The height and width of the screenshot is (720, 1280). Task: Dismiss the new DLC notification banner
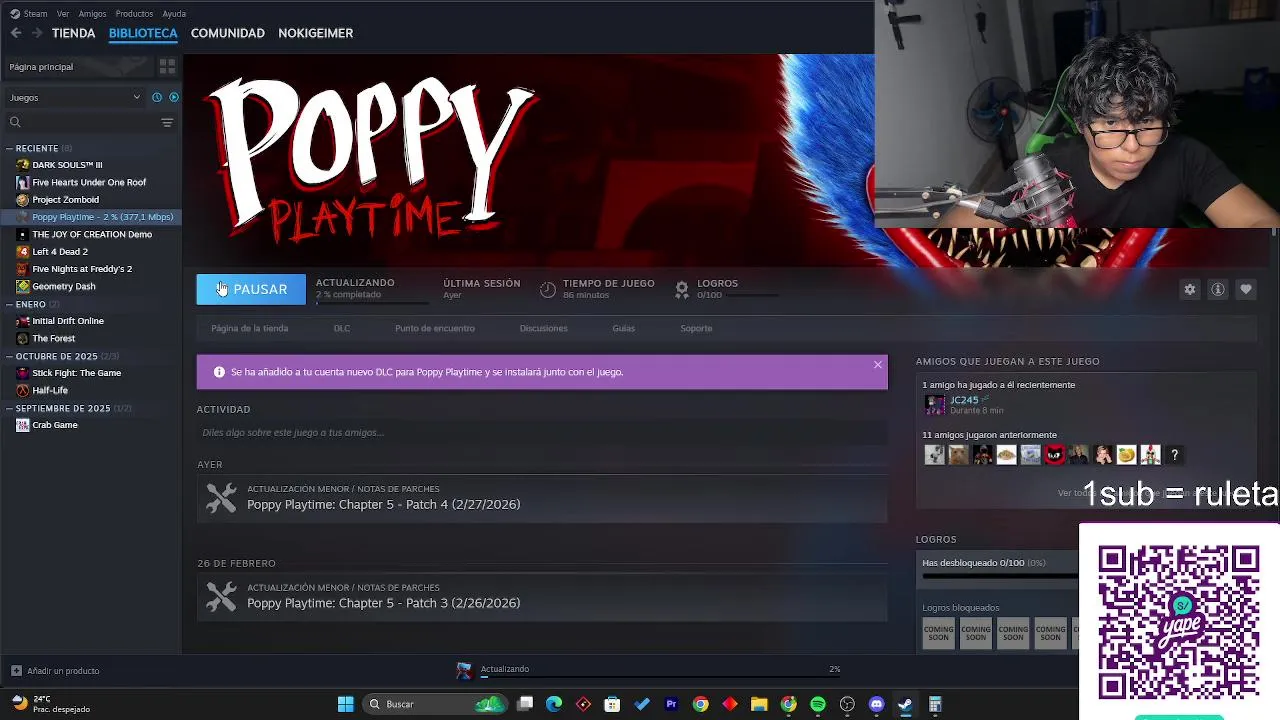(878, 364)
